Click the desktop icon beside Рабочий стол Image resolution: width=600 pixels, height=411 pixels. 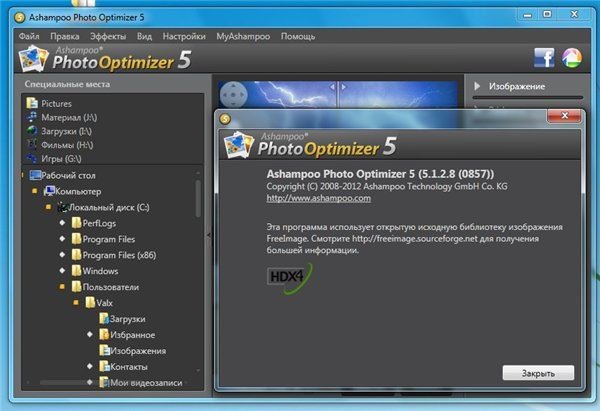coord(35,175)
